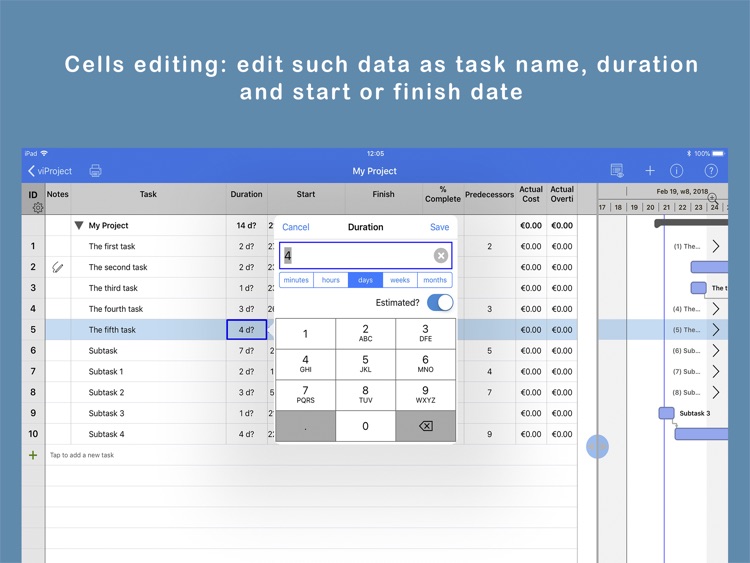Jump to bar for (6) Sub... task
The height and width of the screenshot is (563, 750).
(716, 351)
